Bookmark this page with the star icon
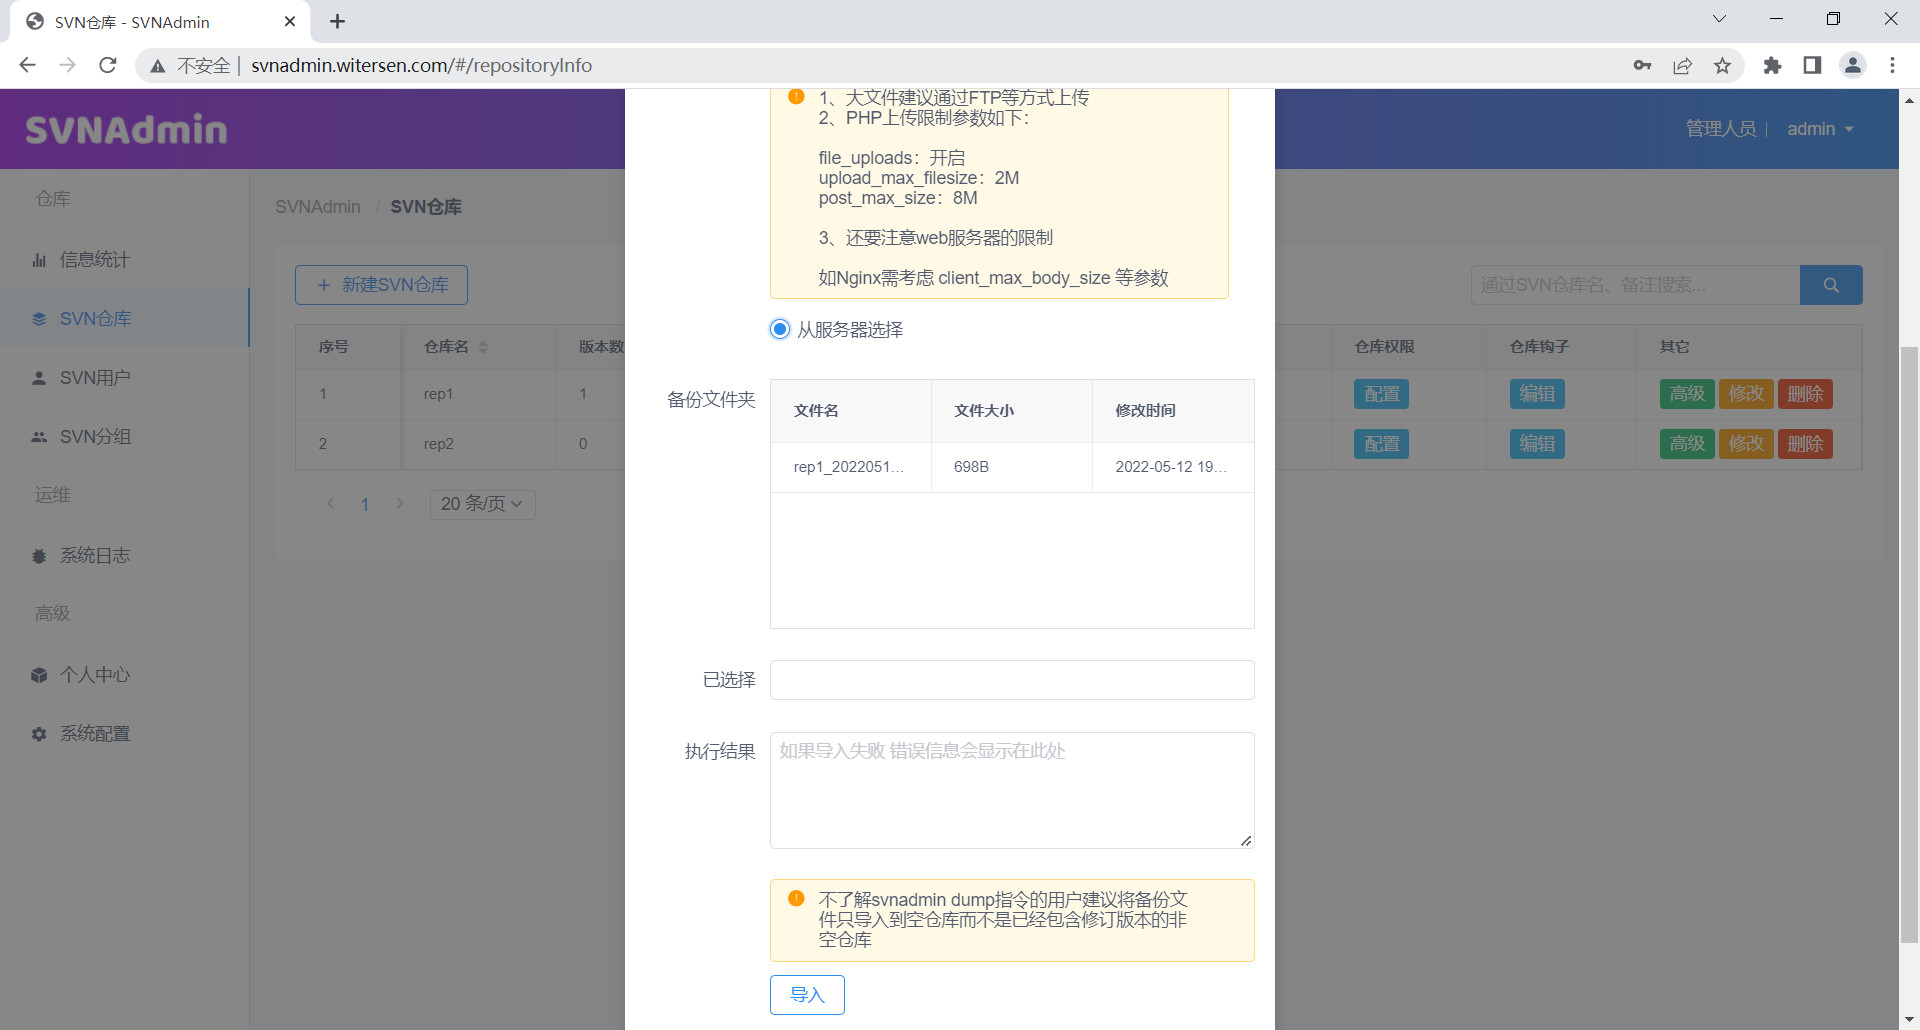The image size is (1920, 1030). coord(1722,65)
